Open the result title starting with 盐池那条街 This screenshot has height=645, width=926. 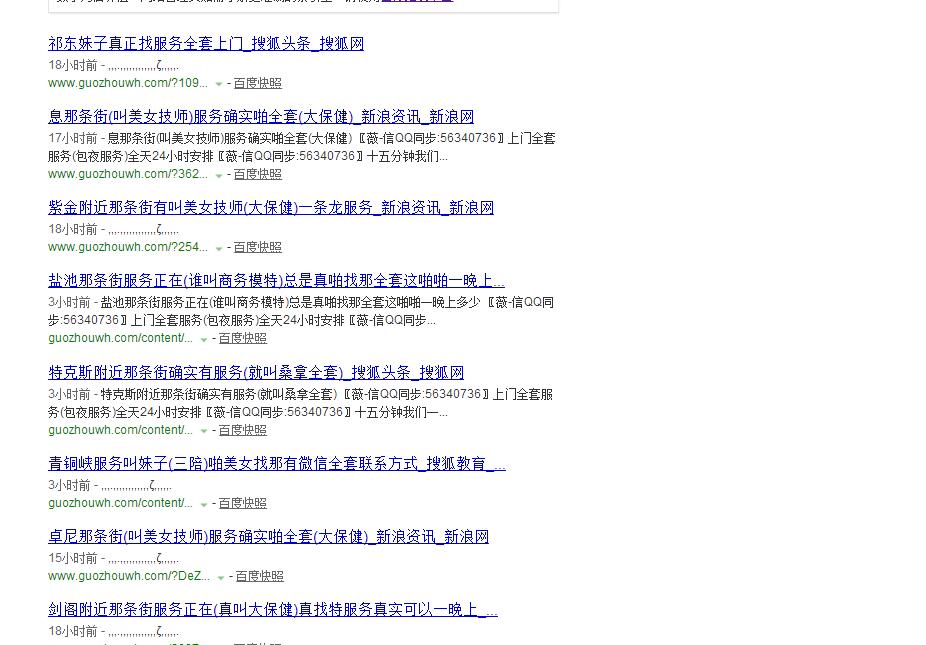coord(276,280)
